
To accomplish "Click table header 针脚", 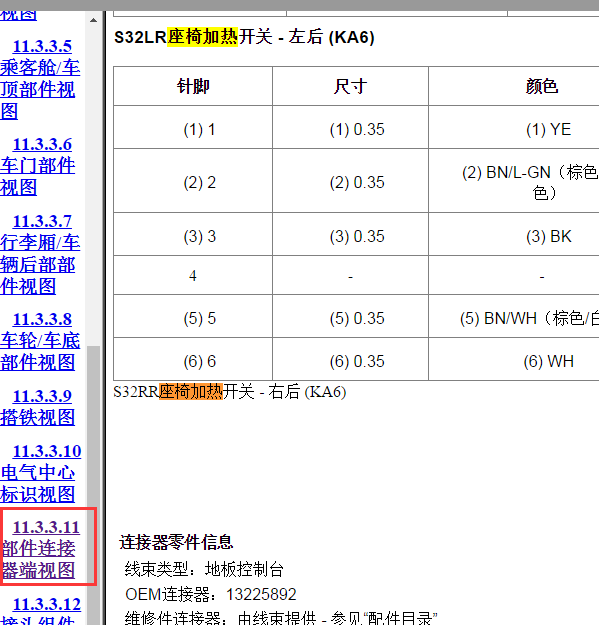I will (x=193, y=86).
